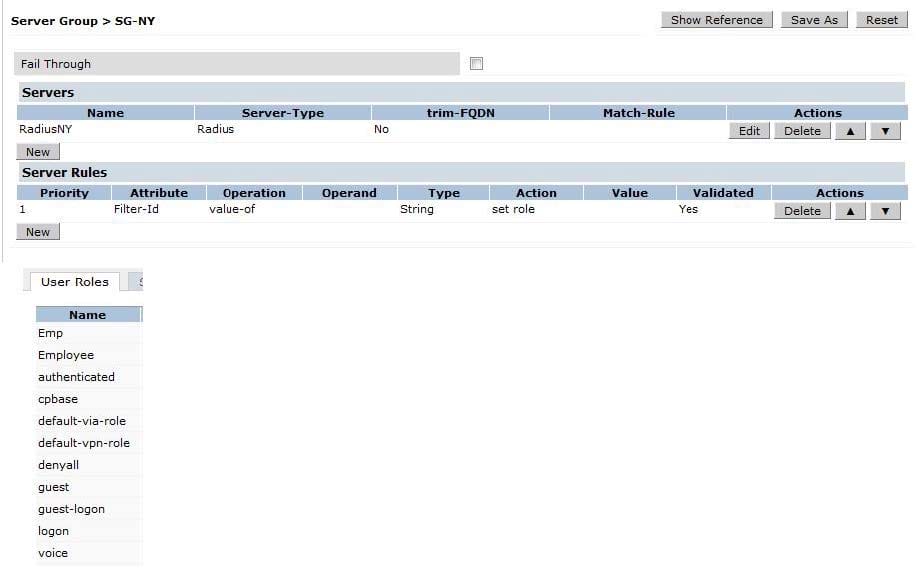This screenshot has height=571, width=919.
Task: Click the Priority column header
Action: click(64, 193)
